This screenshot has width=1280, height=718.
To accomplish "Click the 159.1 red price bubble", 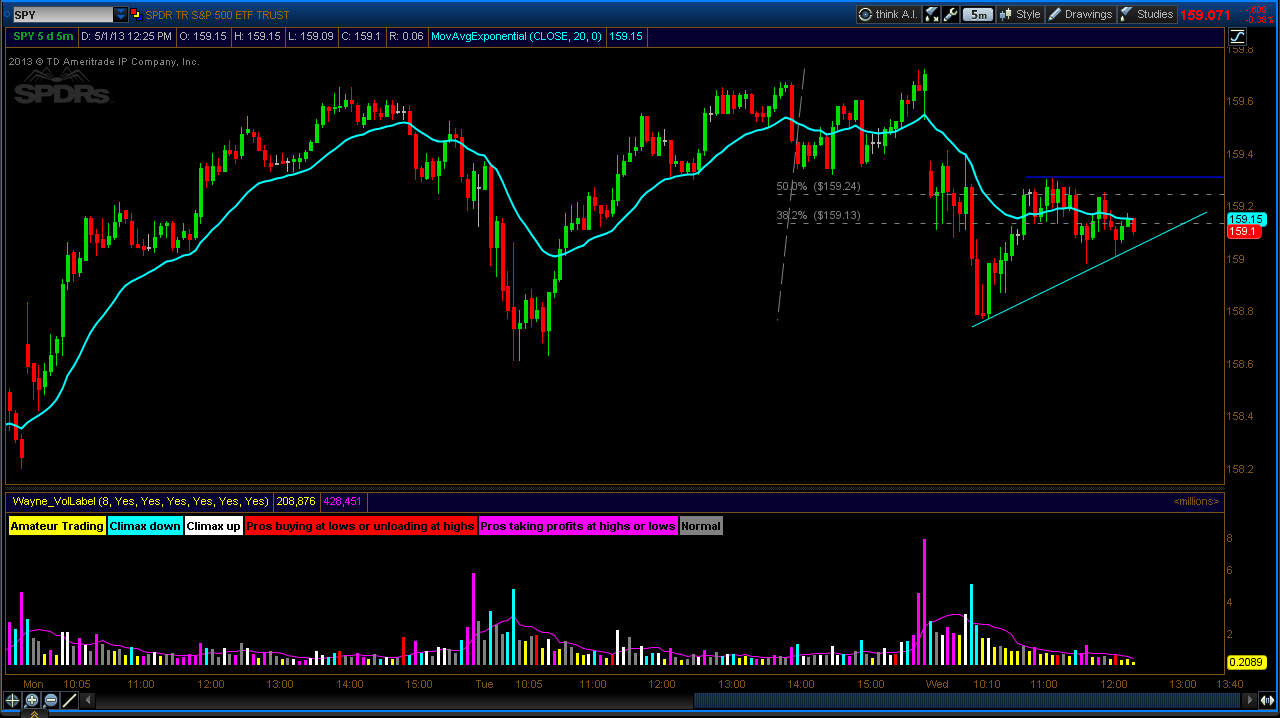I will tap(1244, 232).
